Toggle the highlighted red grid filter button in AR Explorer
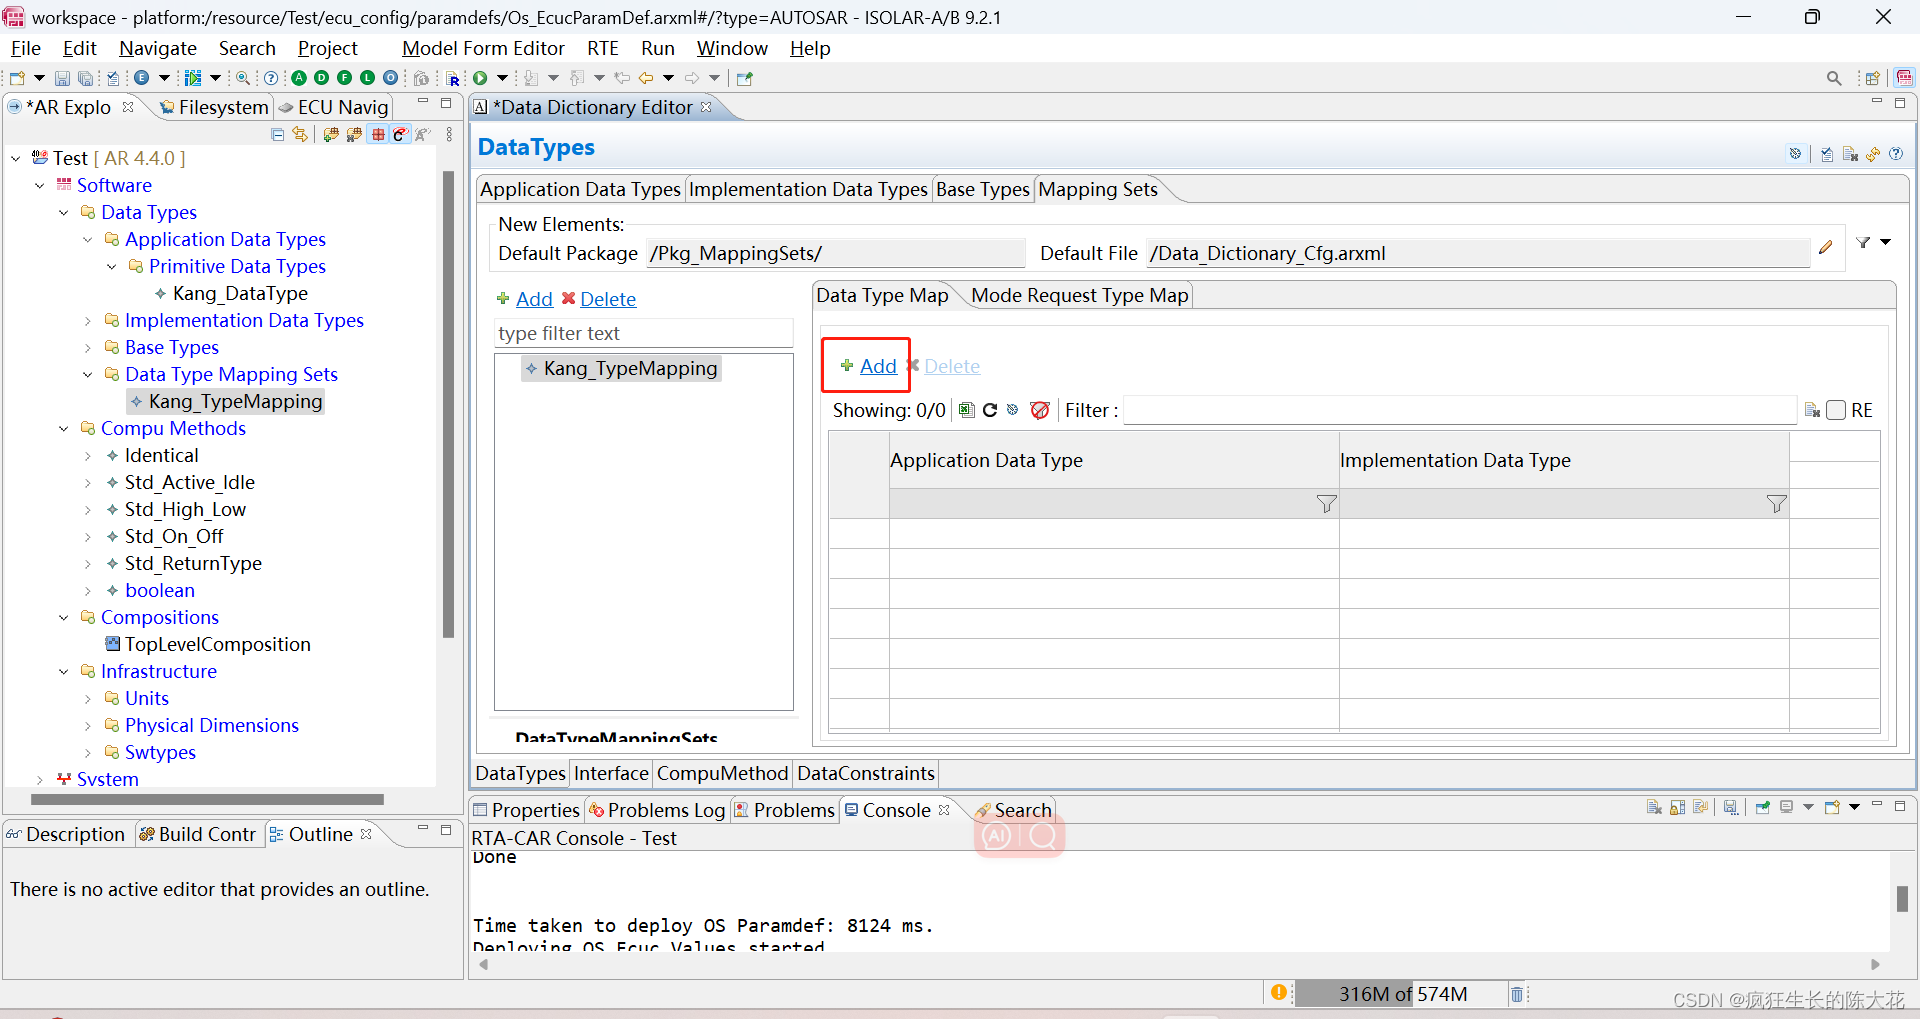This screenshot has width=1920, height=1019. [x=378, y=135]
